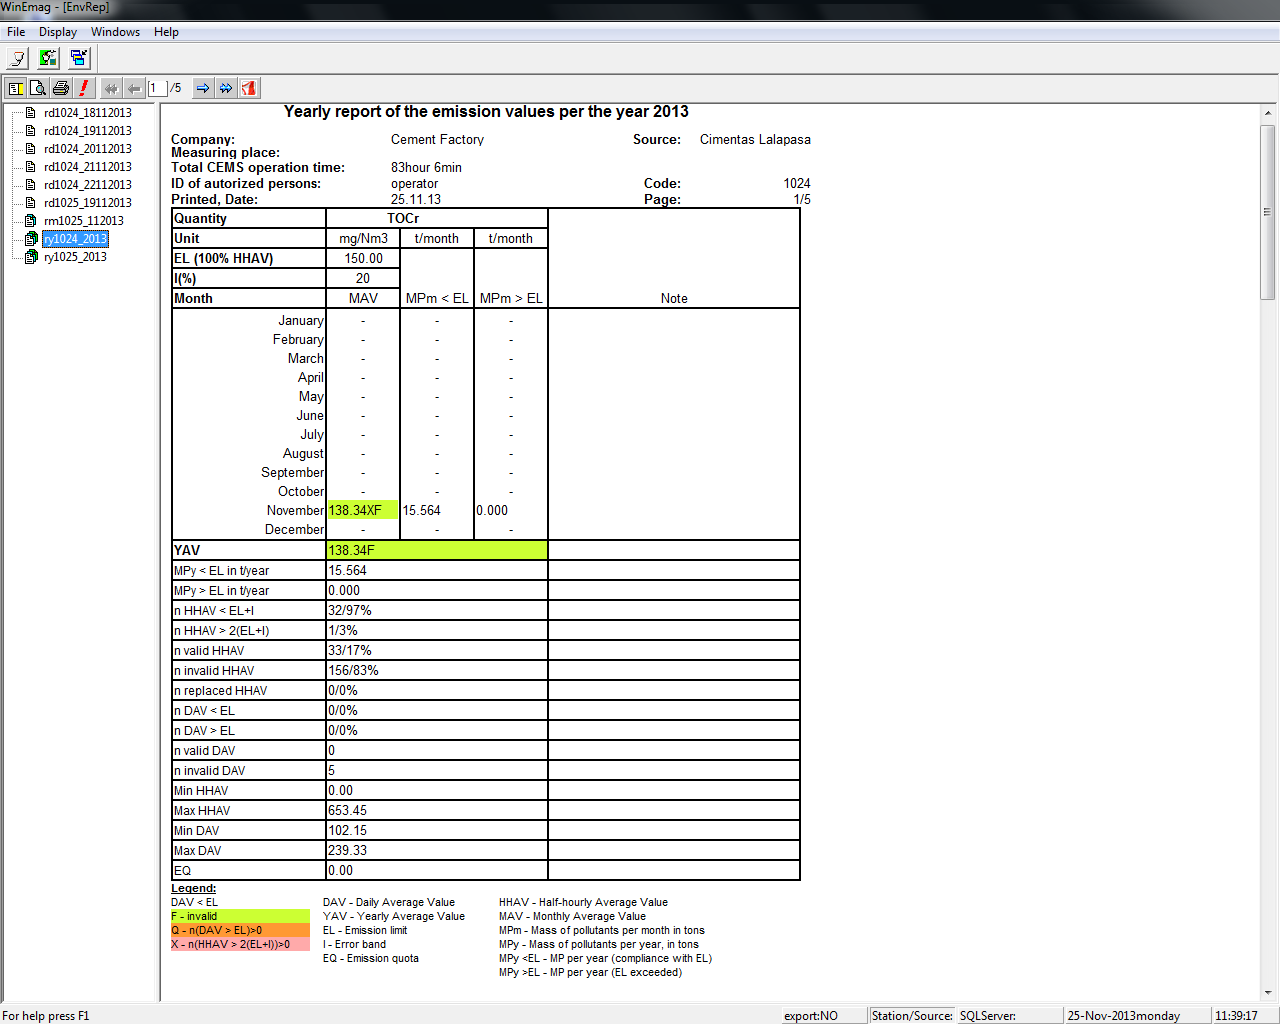This screenshot has height=1024, width=1280.
Task: Click the 'Cimentas Lalapasa' source name
Action: pos(755,140)
